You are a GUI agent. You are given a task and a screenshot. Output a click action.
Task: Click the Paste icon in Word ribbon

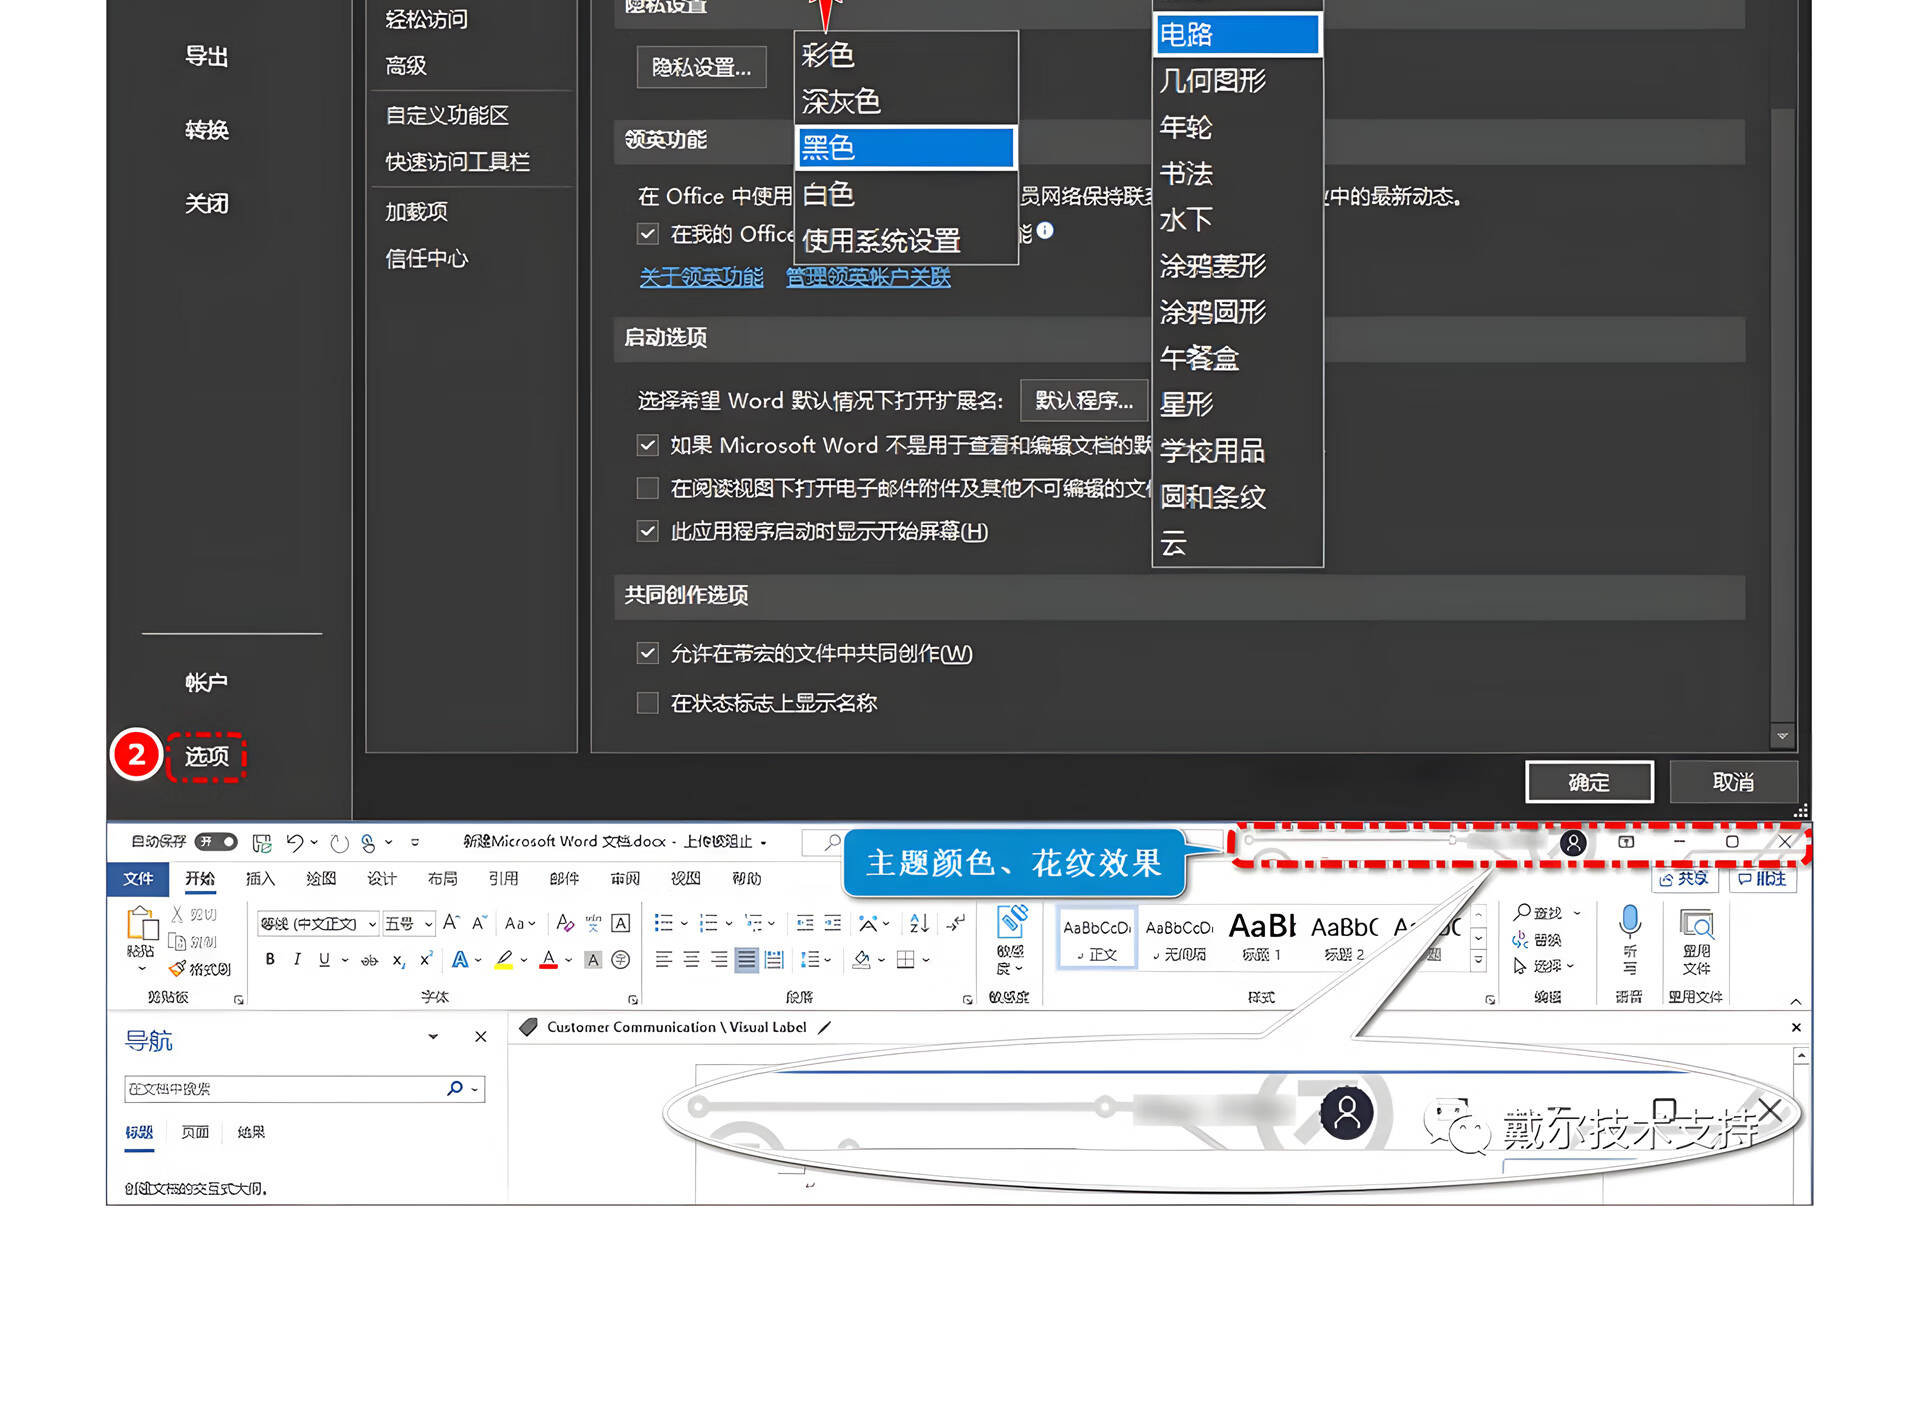[141, 923]
